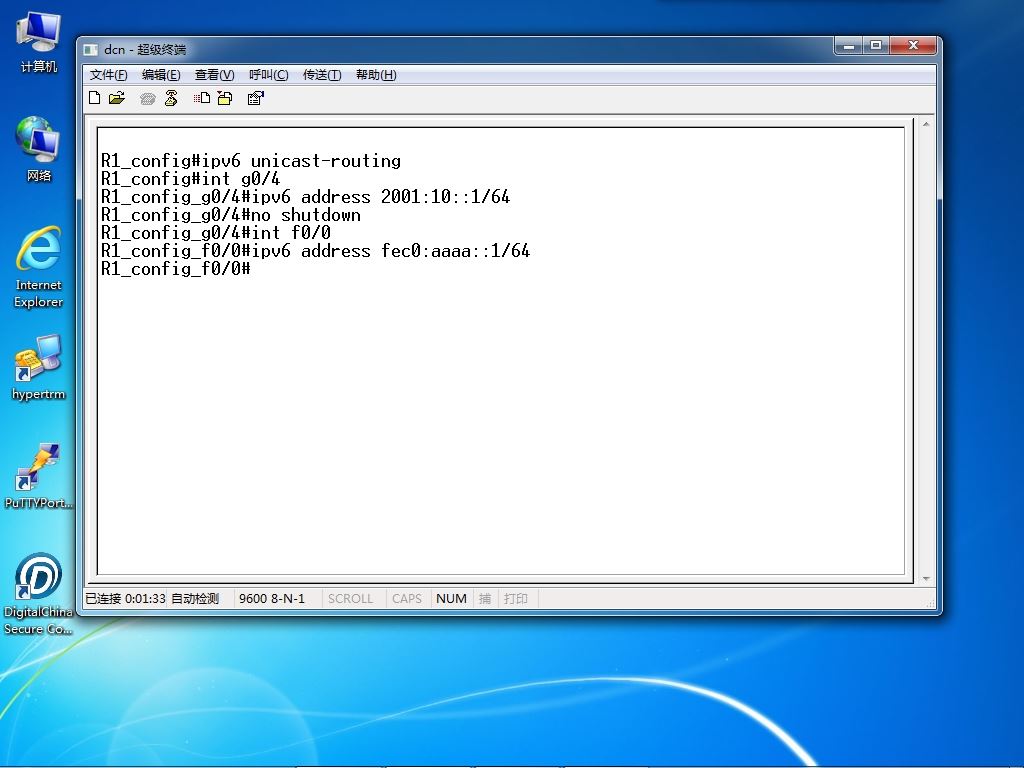
Task: Select the PuTTYPort desktop shortcut
Action: coord(39,475)
